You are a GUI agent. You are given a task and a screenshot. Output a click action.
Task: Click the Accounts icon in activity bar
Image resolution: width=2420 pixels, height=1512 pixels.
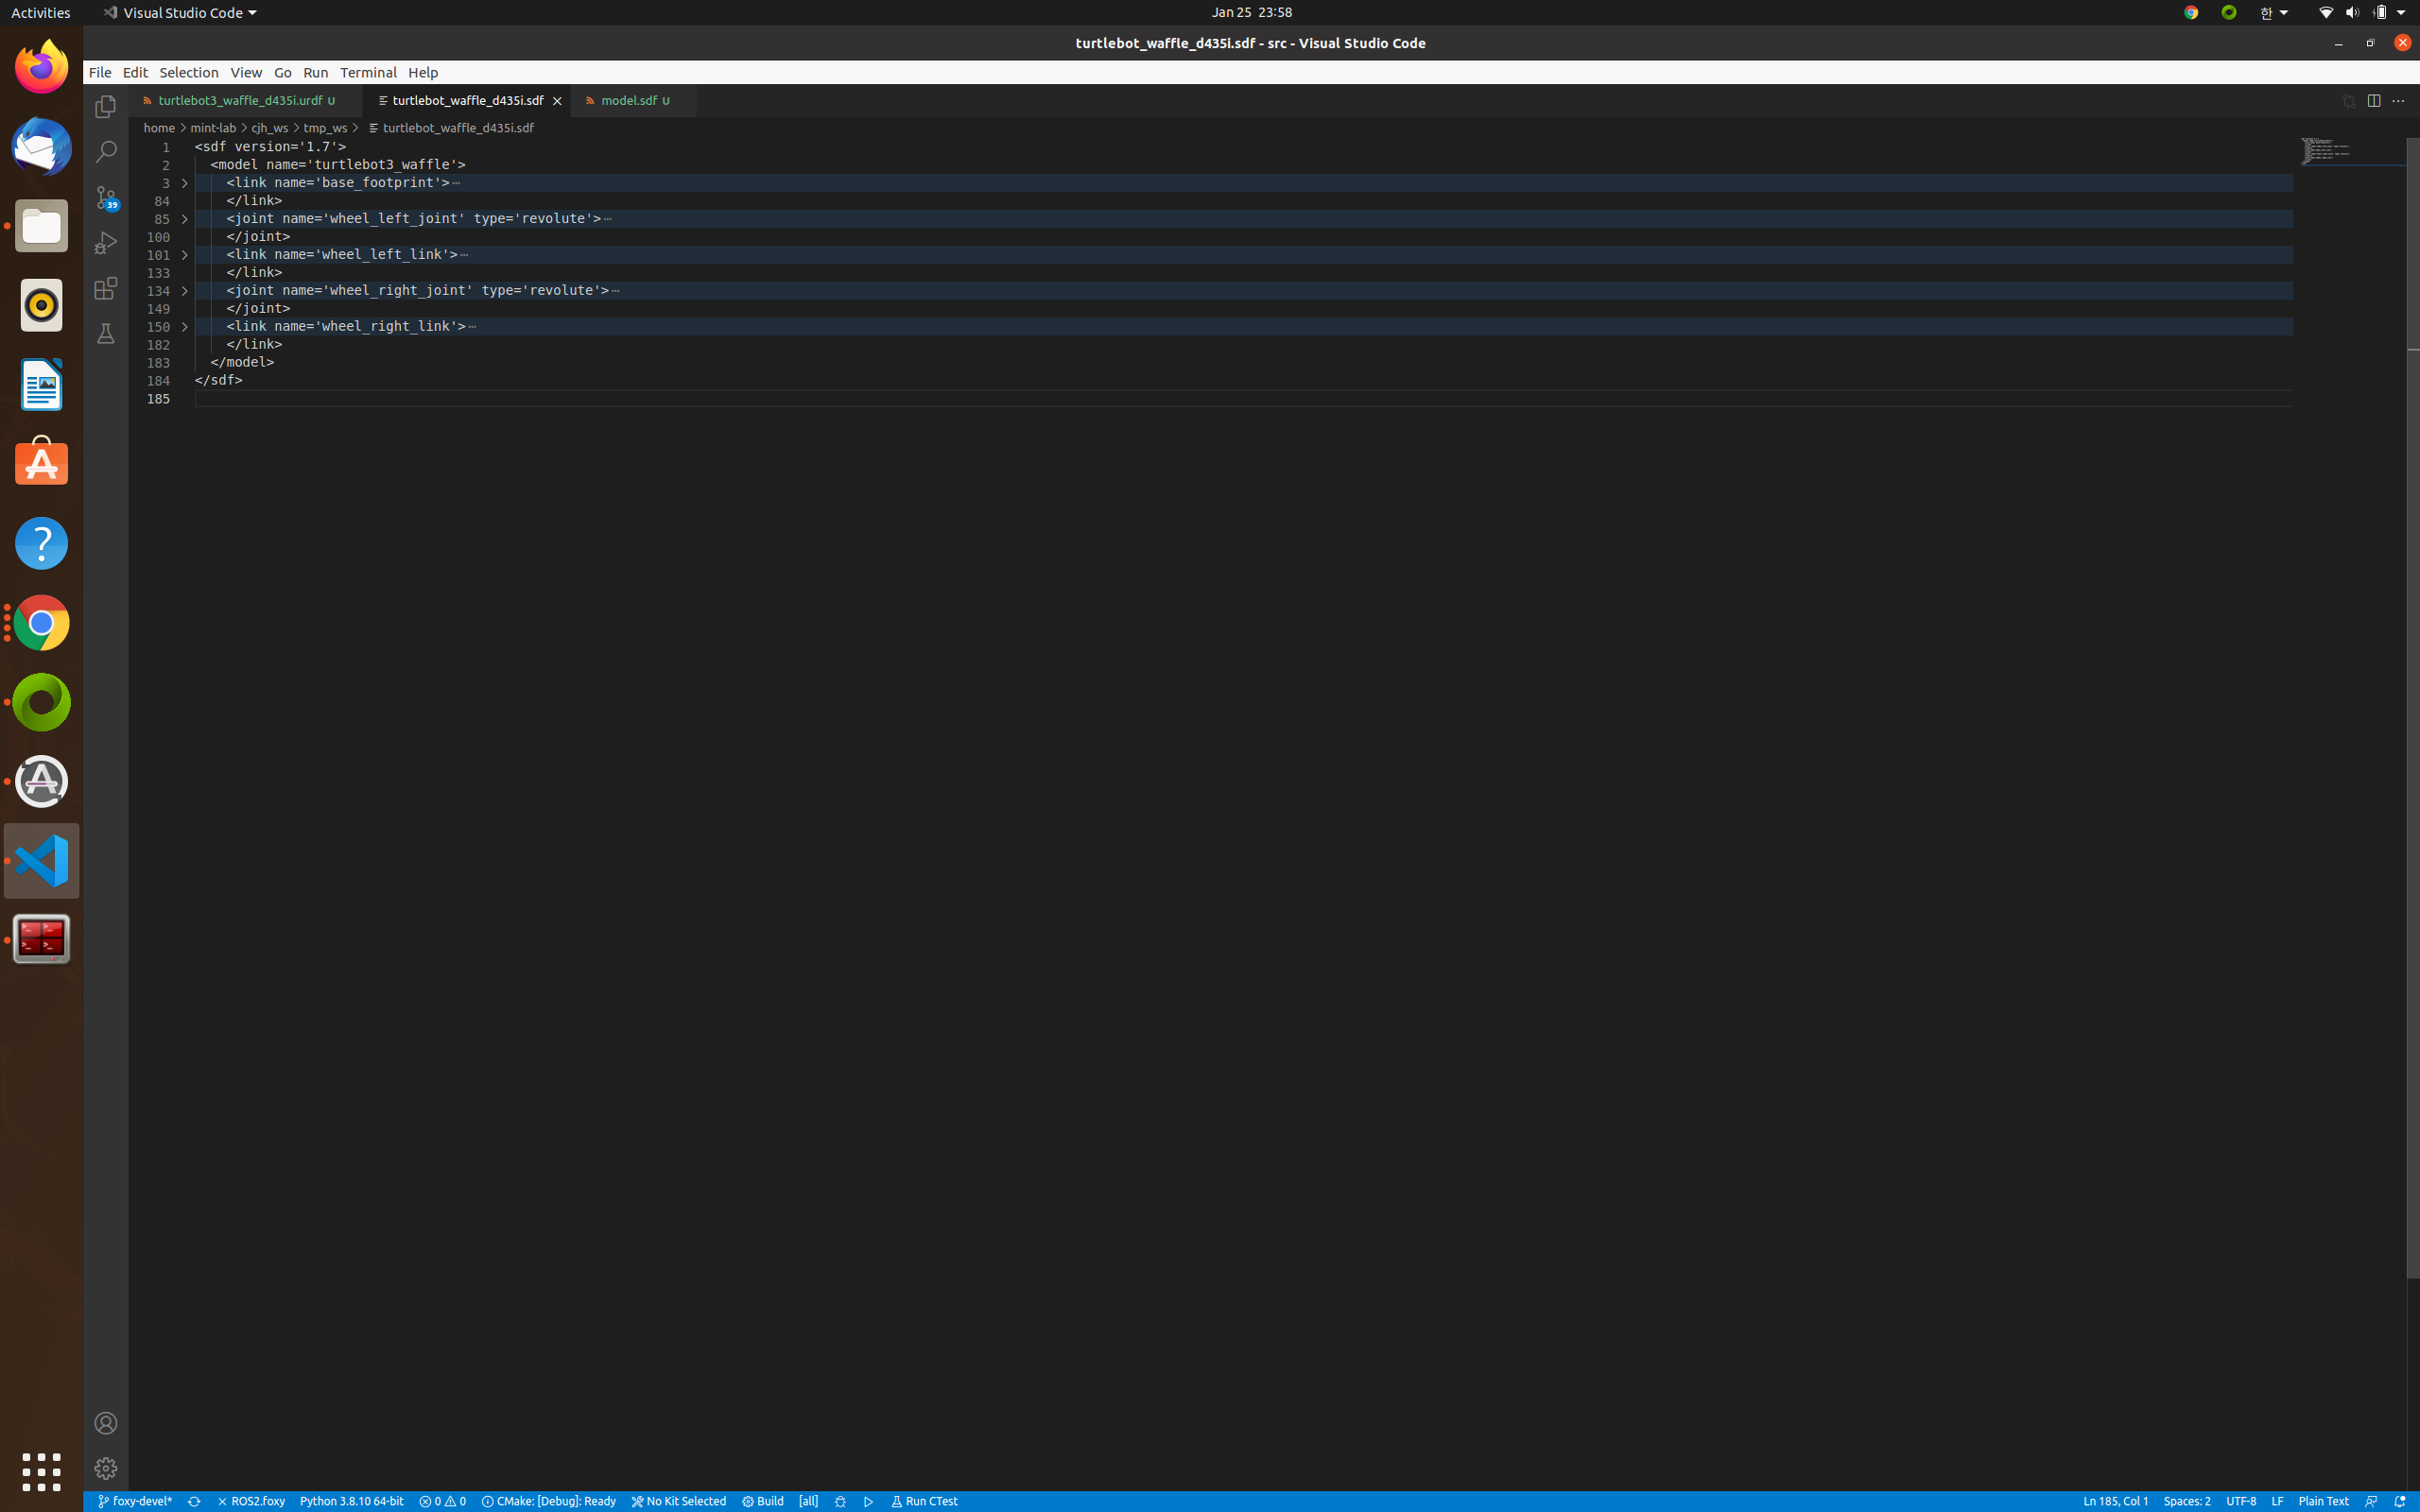(105, 1423)
